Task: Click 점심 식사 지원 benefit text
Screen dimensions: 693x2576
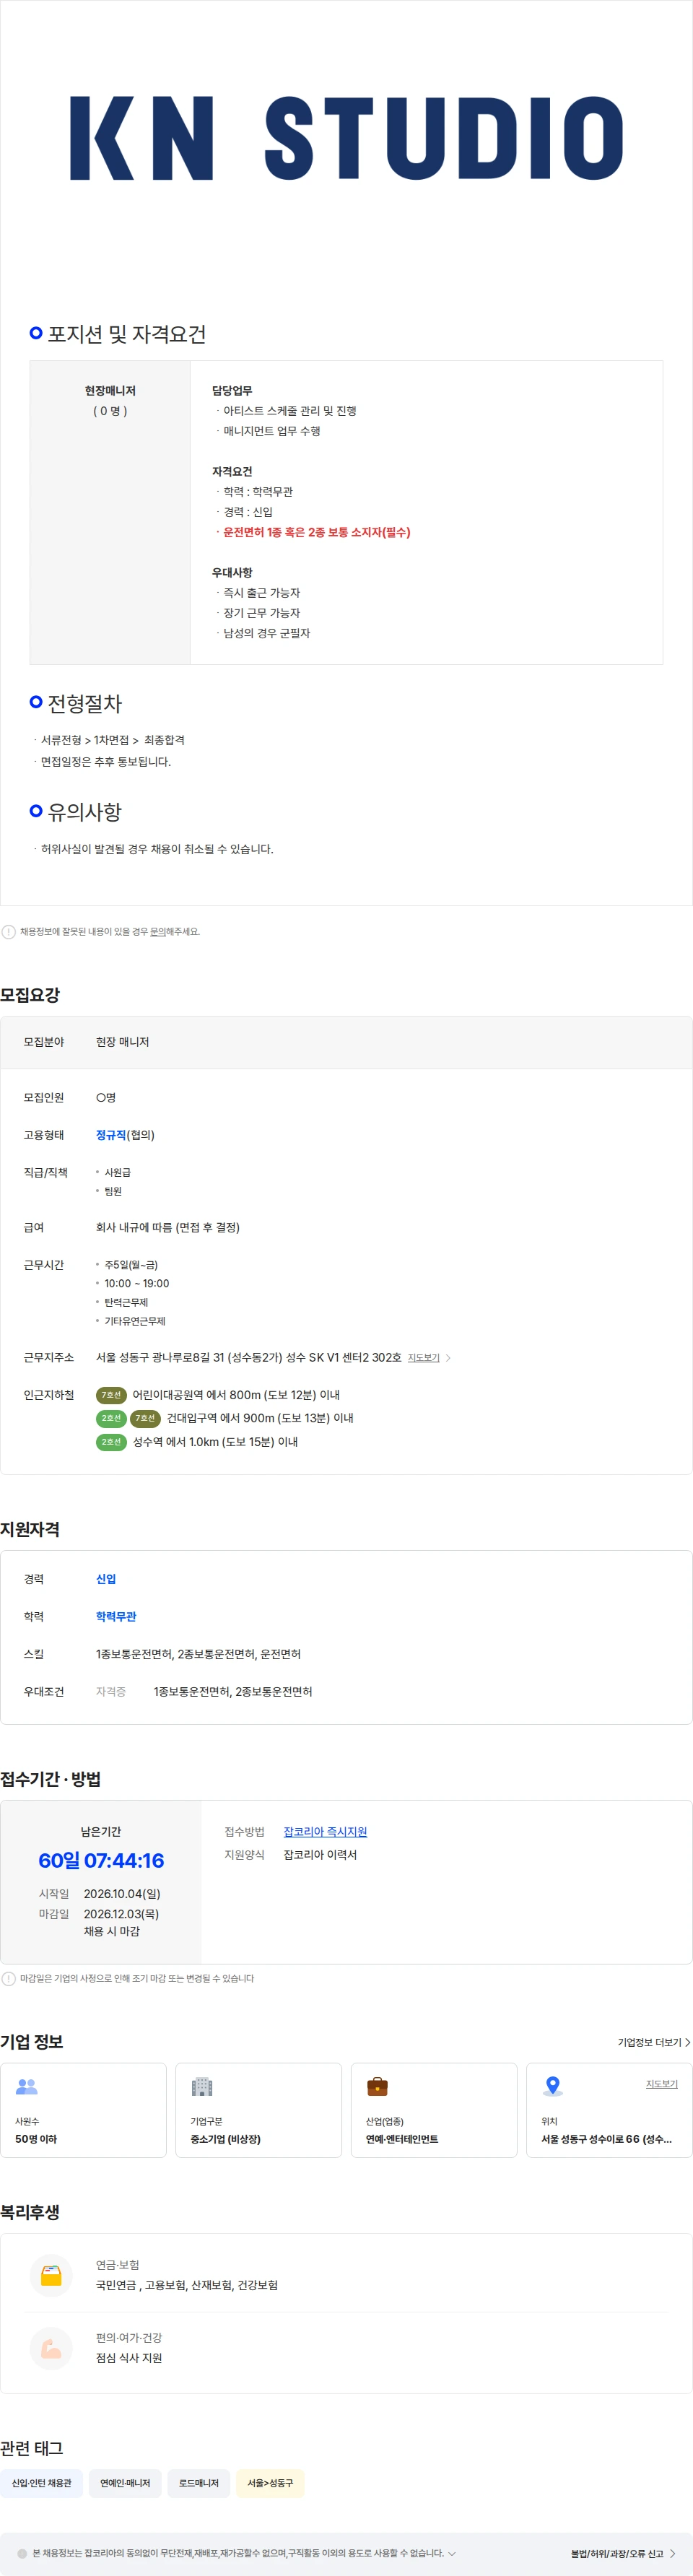Action: point(129,2357)
